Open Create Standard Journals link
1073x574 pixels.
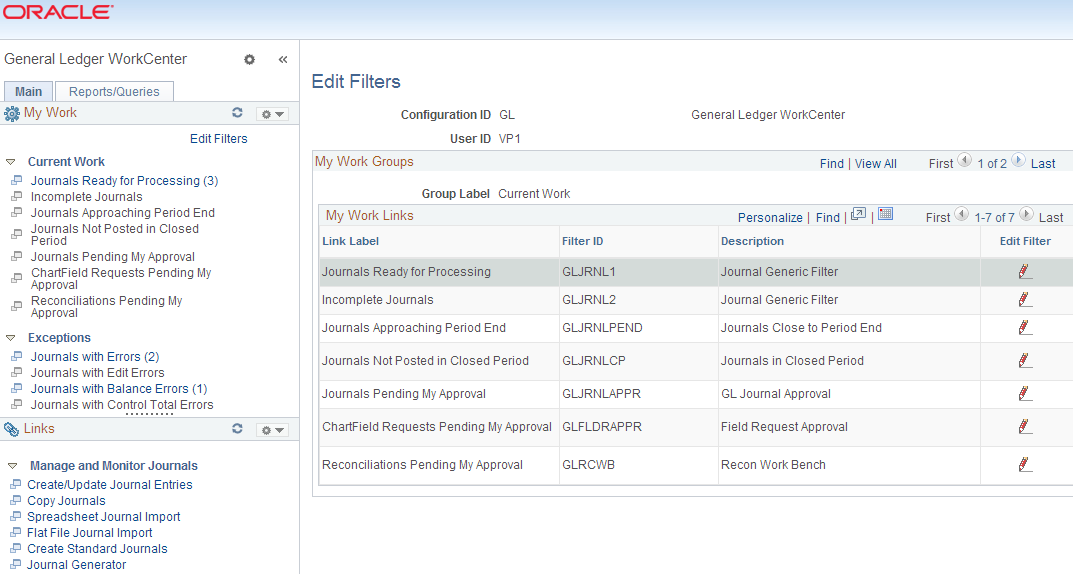coord(97,549)
